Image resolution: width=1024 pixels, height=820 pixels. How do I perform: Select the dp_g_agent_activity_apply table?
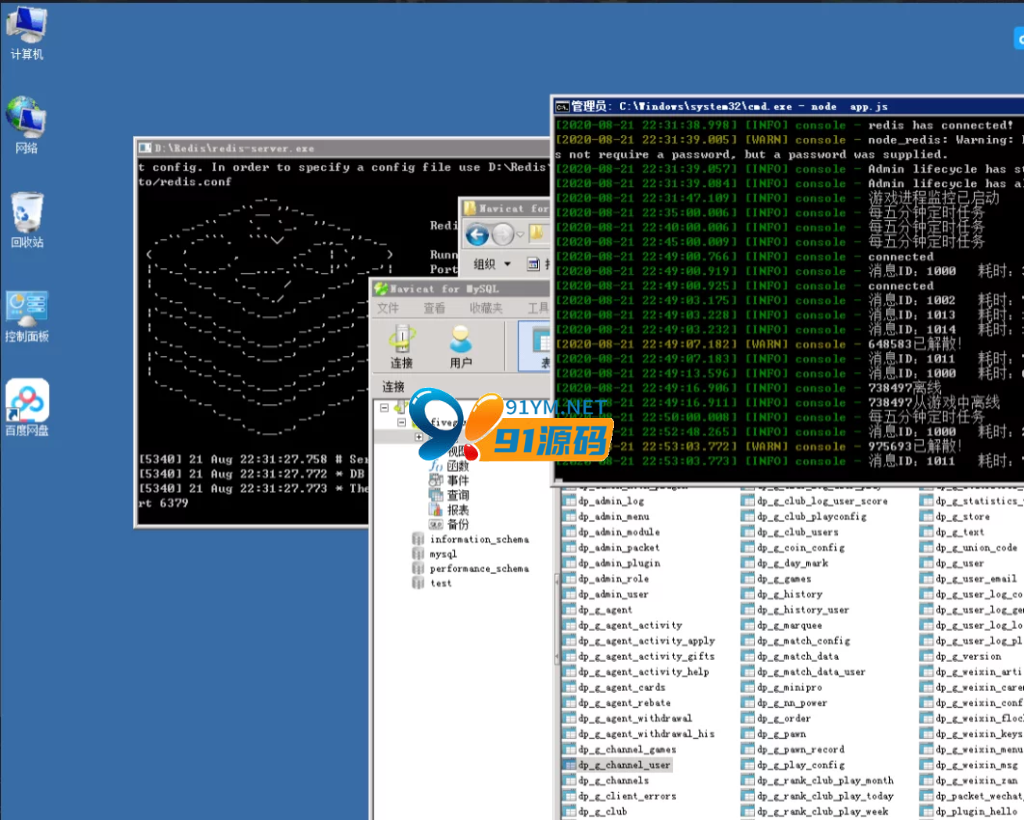pyautogui.click(x=646, y=641)
